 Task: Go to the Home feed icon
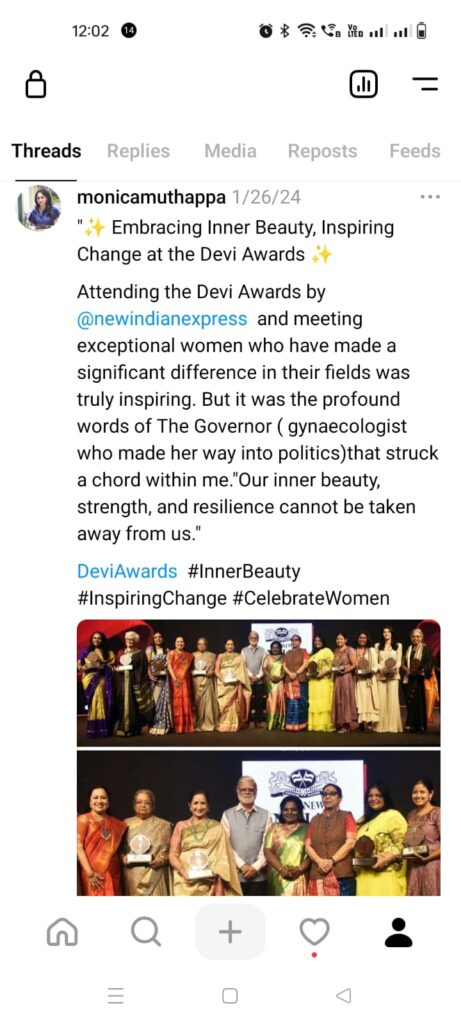[62, 933]
